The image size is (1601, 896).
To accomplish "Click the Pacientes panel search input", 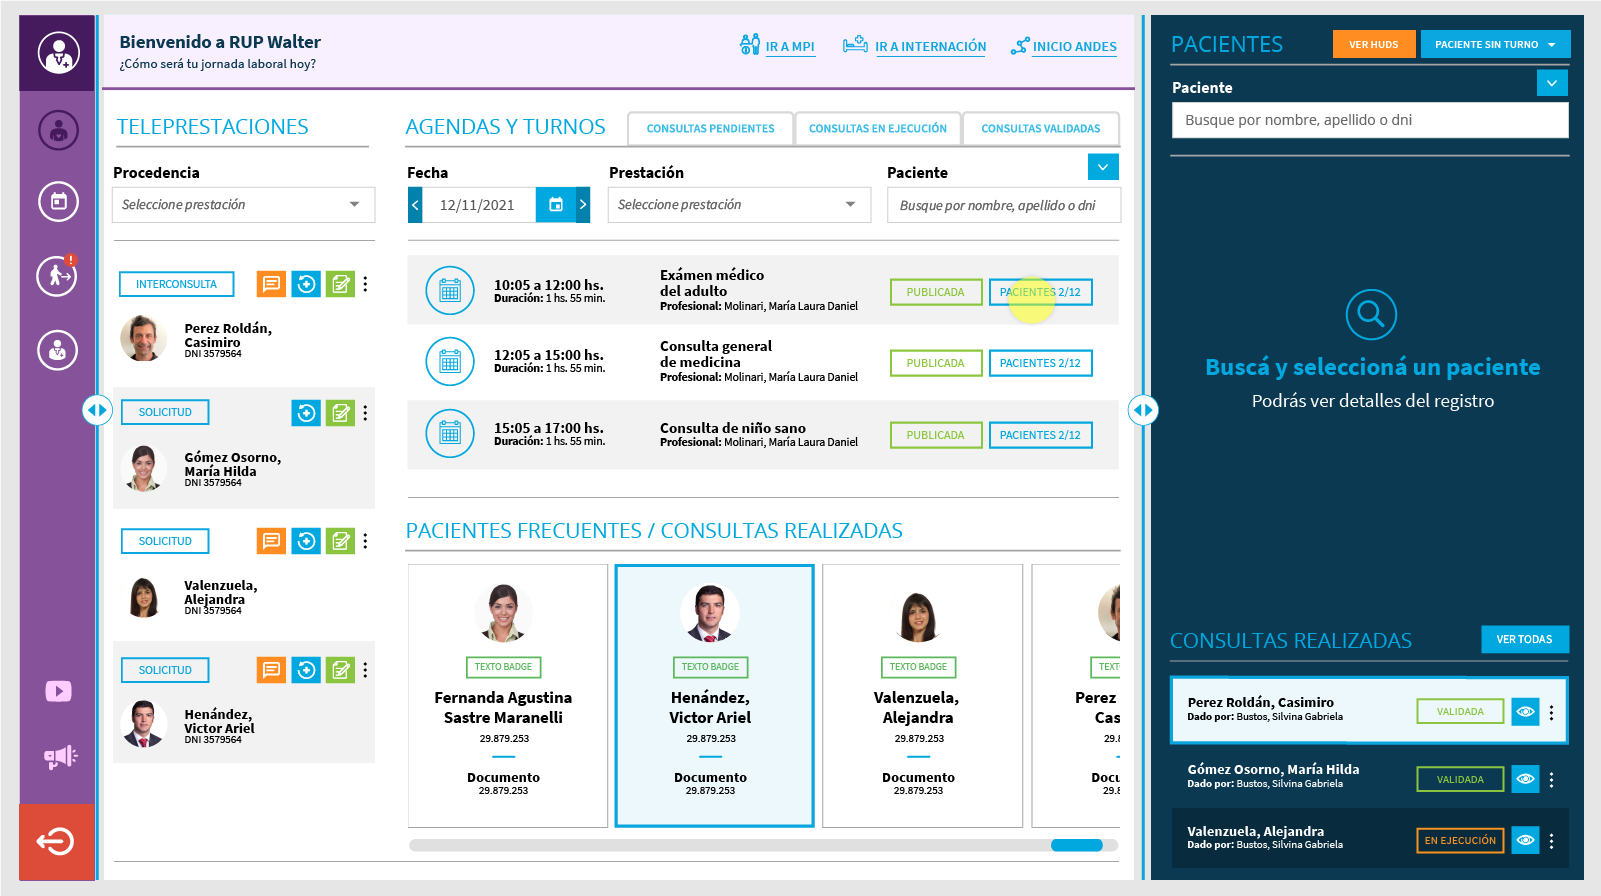I will (1370, 120).
